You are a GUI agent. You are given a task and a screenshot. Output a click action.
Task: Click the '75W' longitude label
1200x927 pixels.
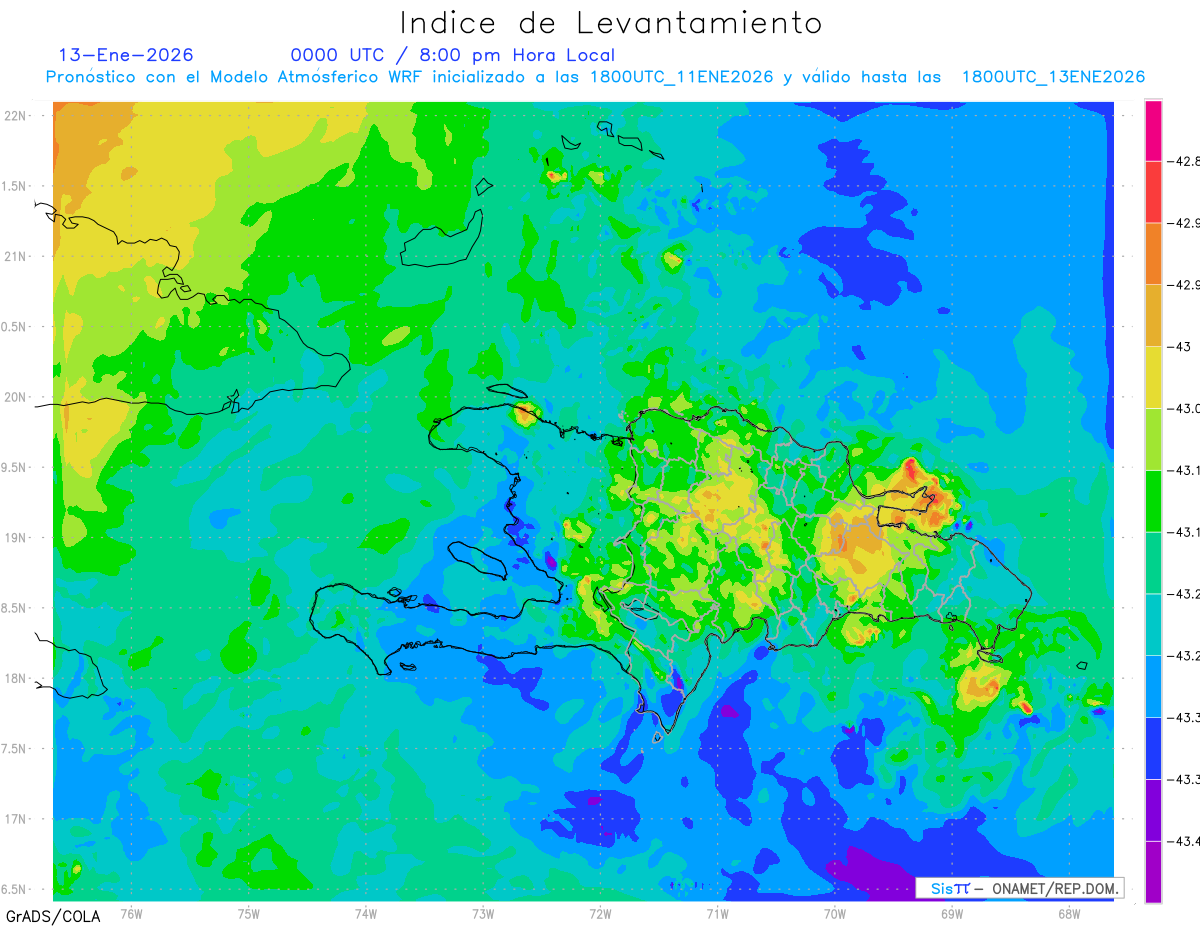[x=248, y=912]
